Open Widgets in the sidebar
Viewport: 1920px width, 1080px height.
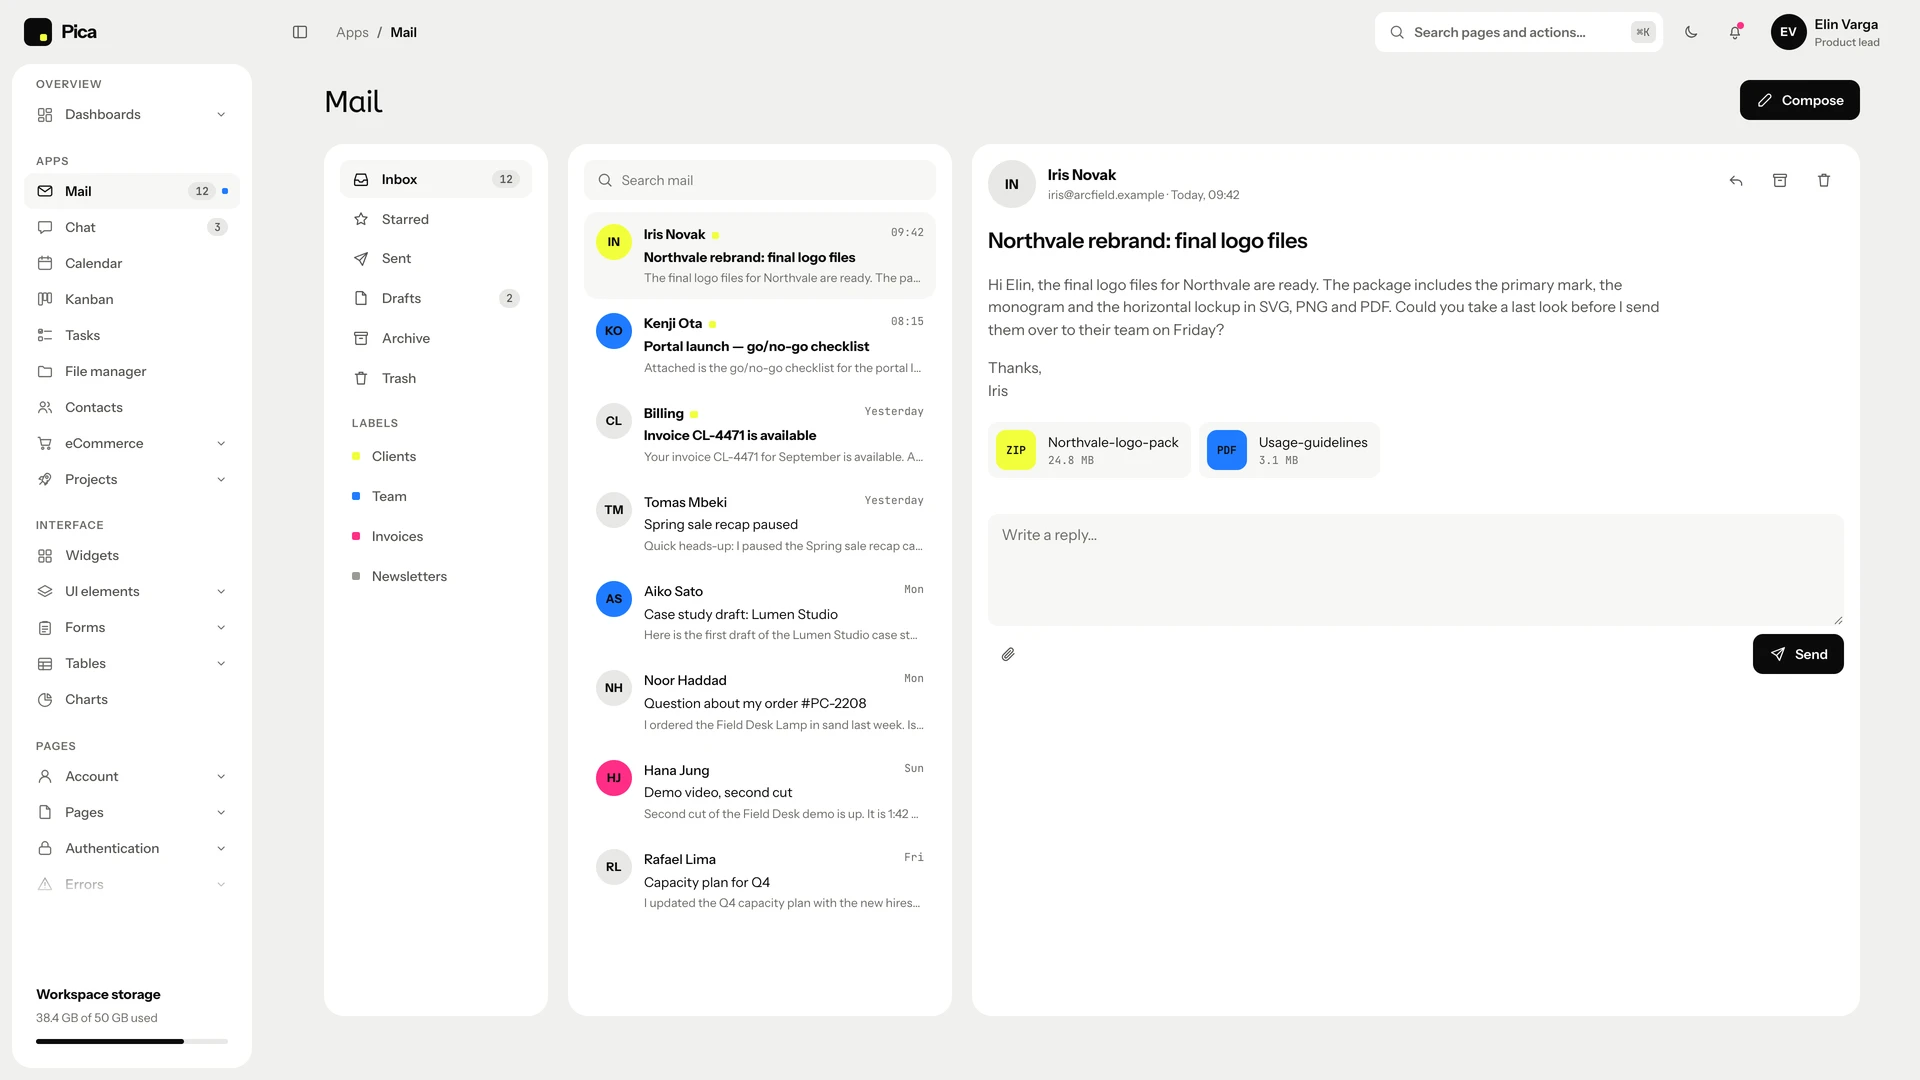pyautogui.click(x=132, y=555)
